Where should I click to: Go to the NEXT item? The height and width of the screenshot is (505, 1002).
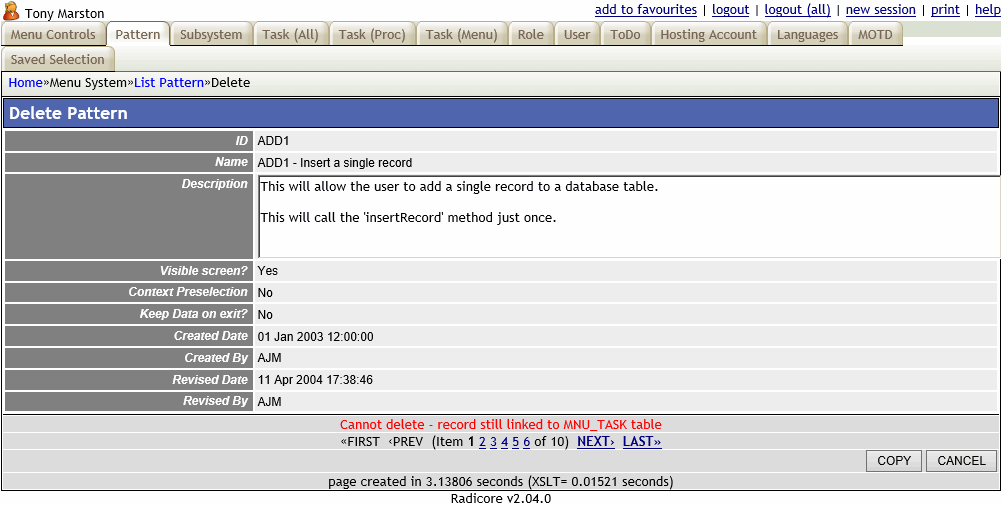(595, 442)
